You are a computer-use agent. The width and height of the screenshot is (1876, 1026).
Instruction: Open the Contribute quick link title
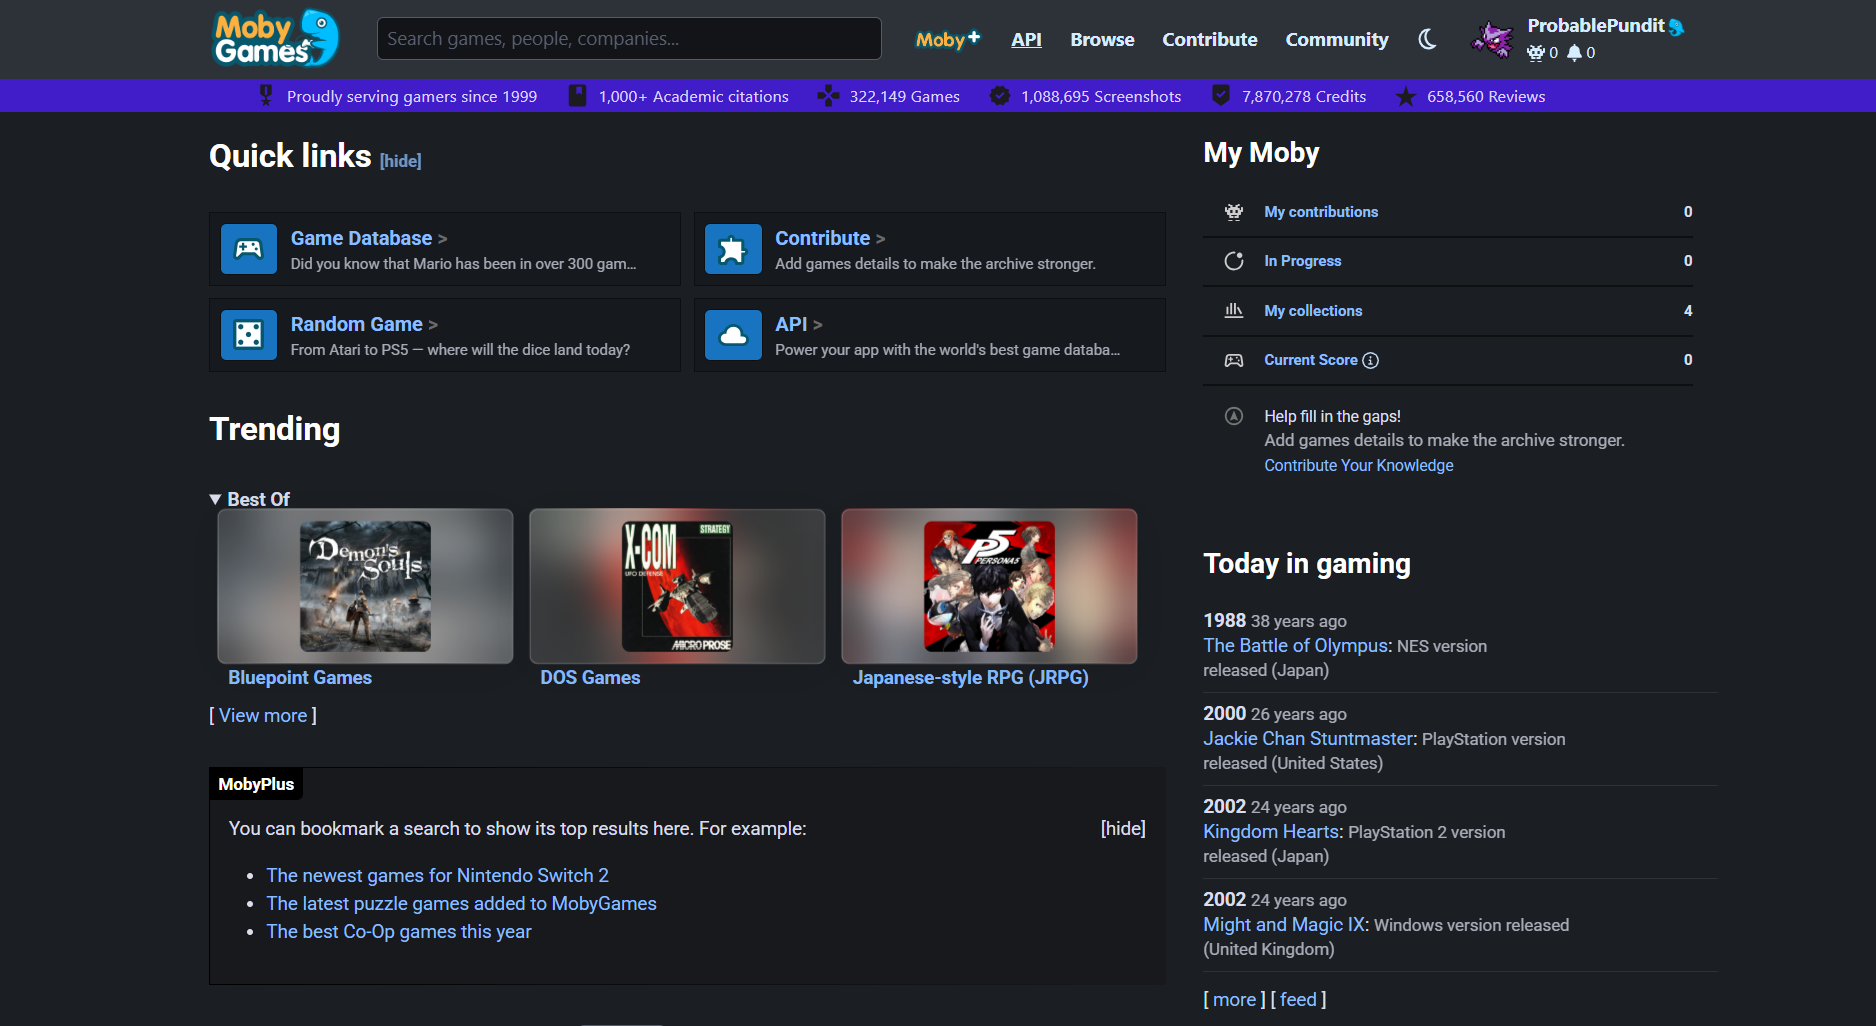822,238
